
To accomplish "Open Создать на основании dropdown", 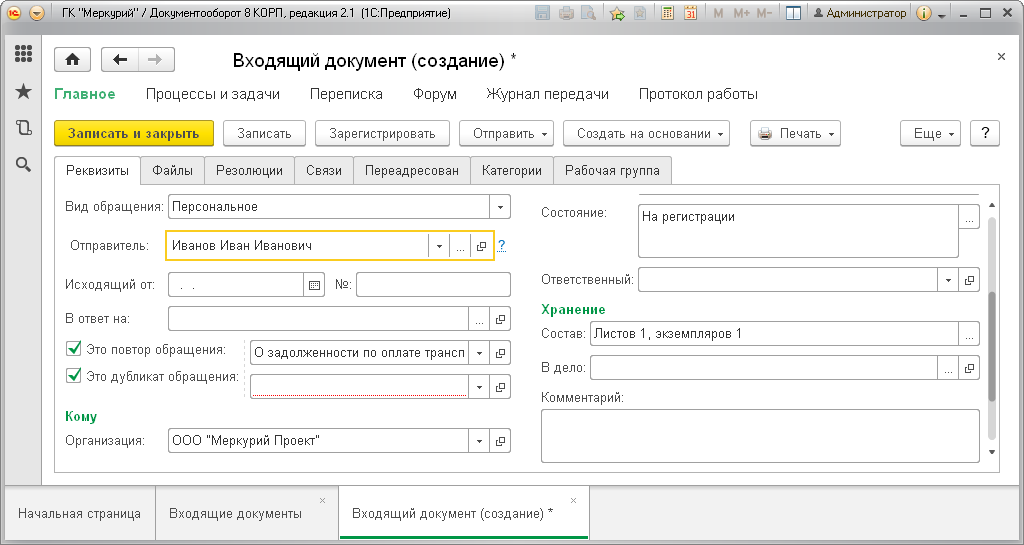I will click(x=647, y=133).
